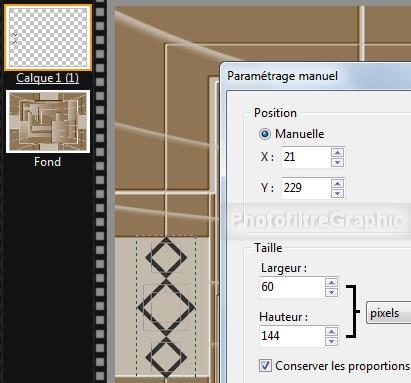
Task: Decrease the Hauteur value
Action: click(x=331, y=341)
